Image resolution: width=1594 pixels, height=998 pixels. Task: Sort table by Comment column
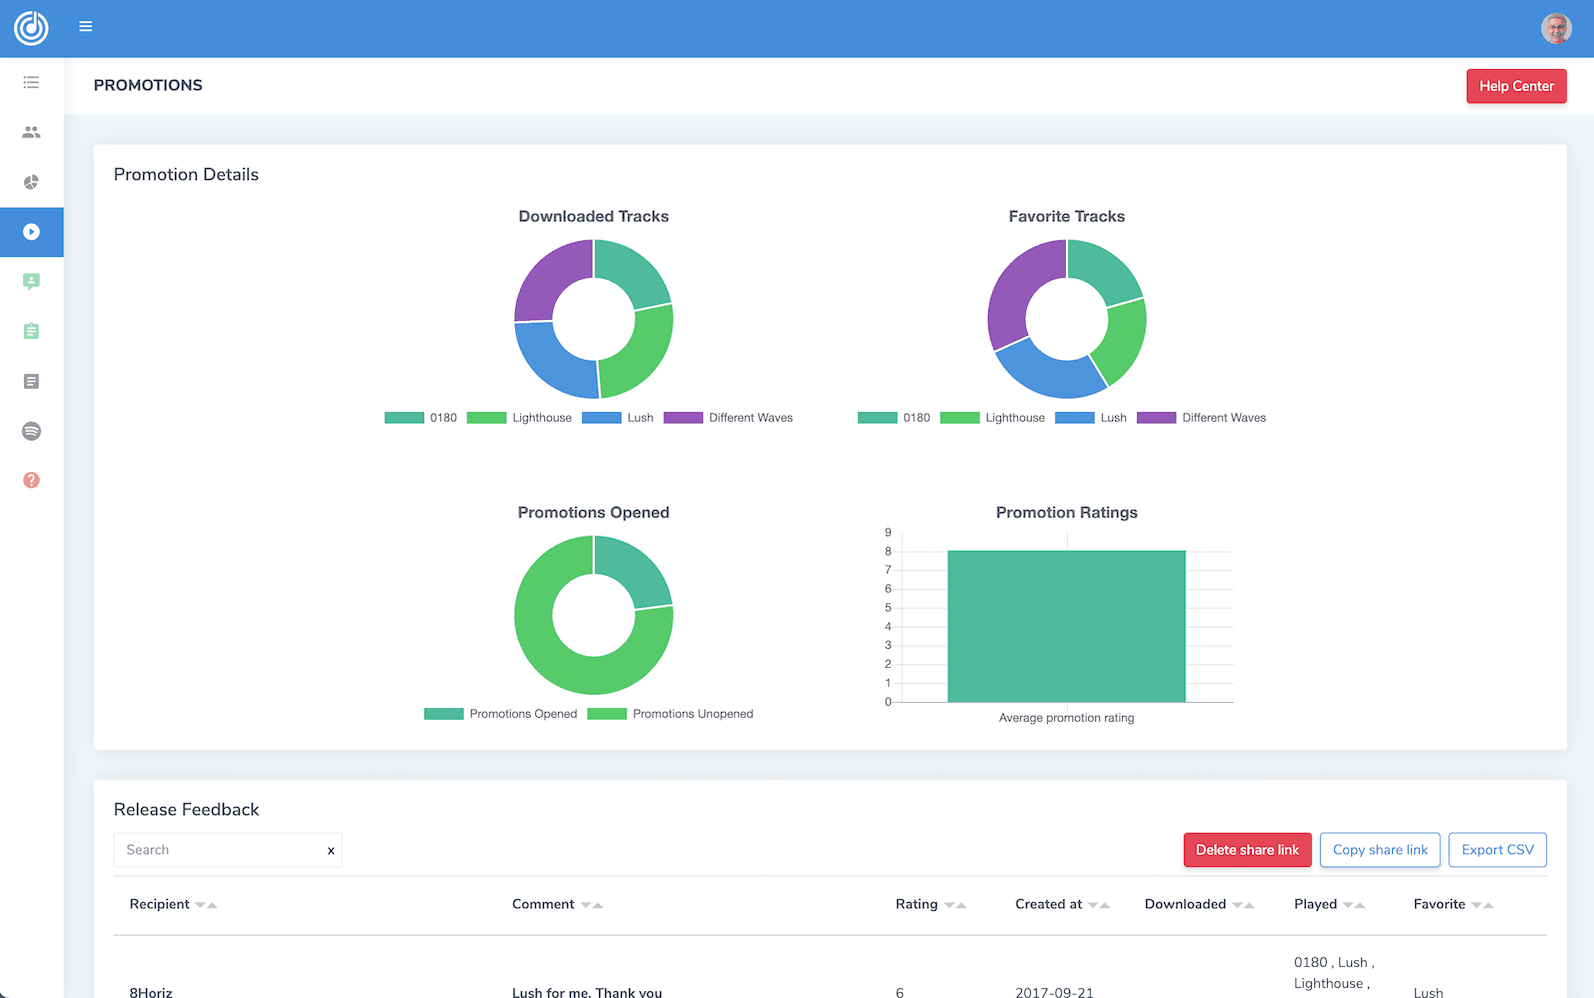point(557,904)
